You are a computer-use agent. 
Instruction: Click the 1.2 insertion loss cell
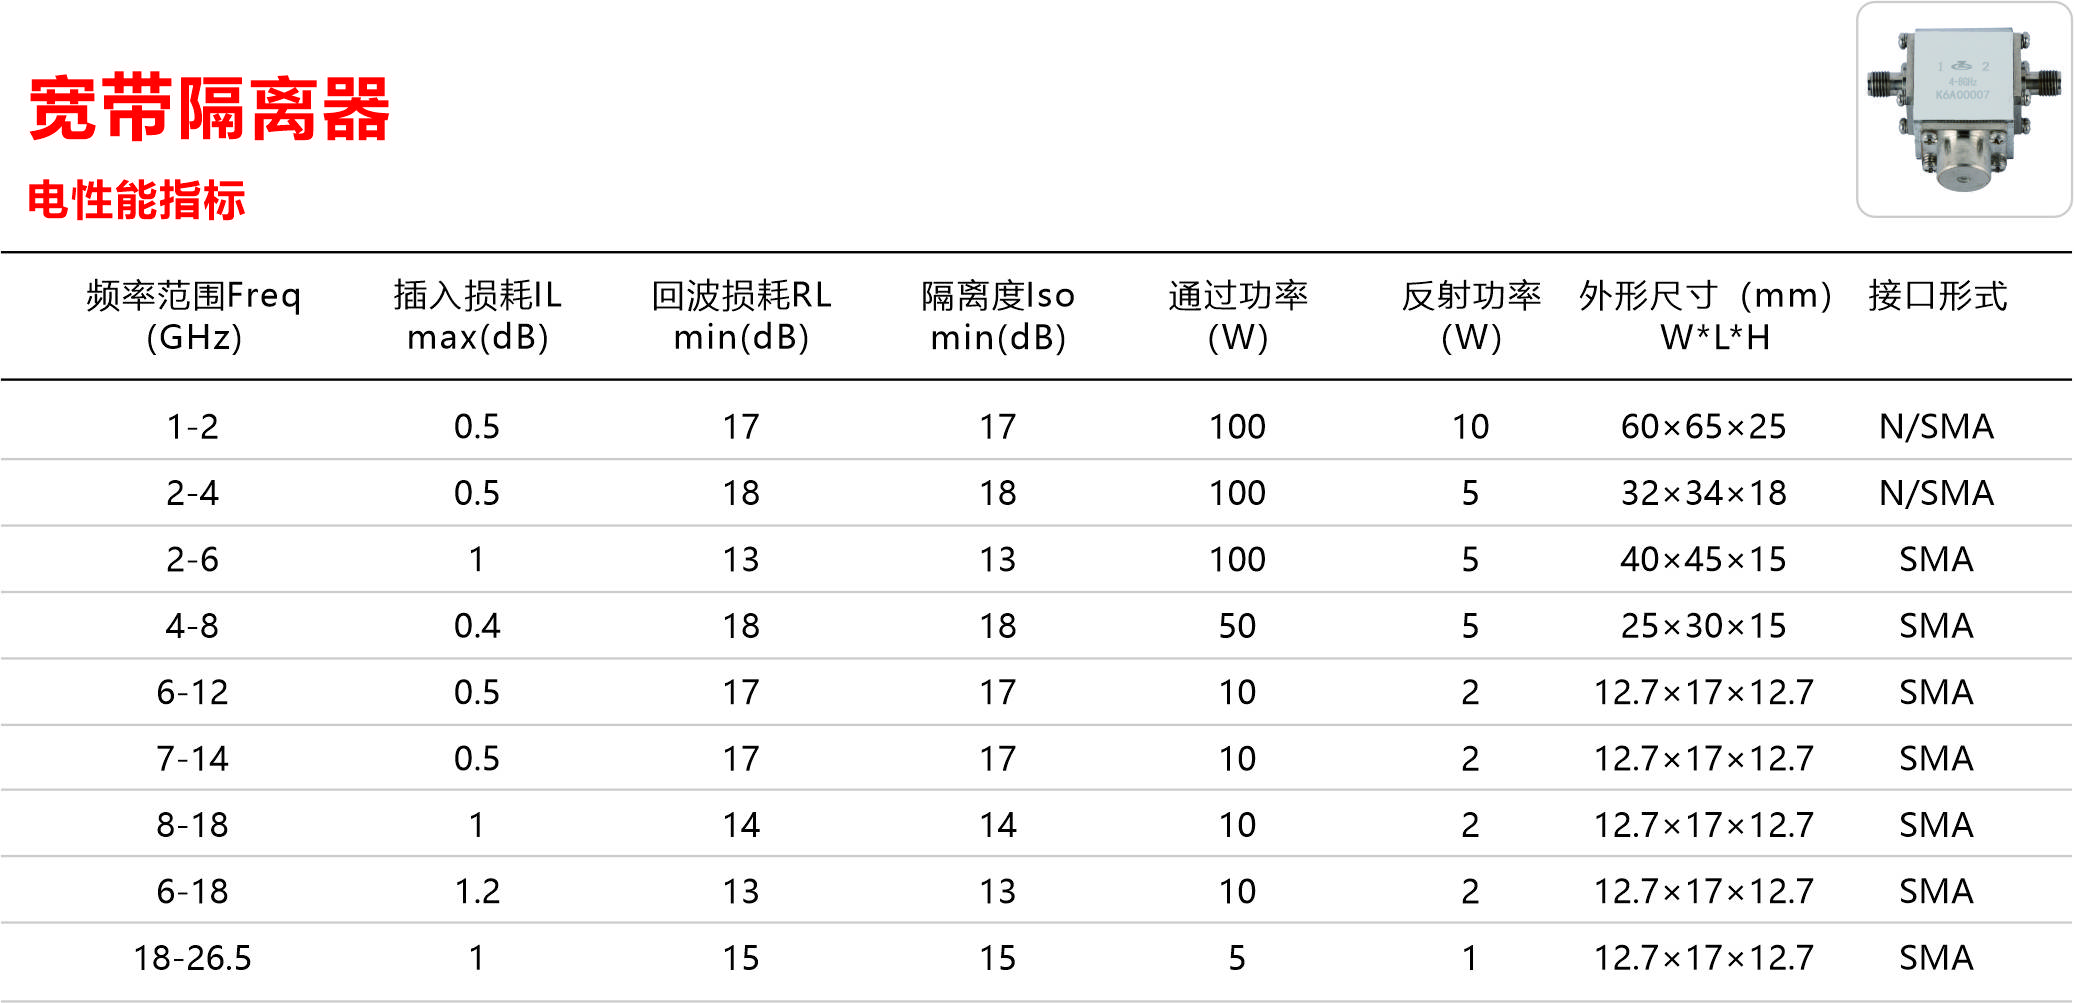[x=477, y=891]
